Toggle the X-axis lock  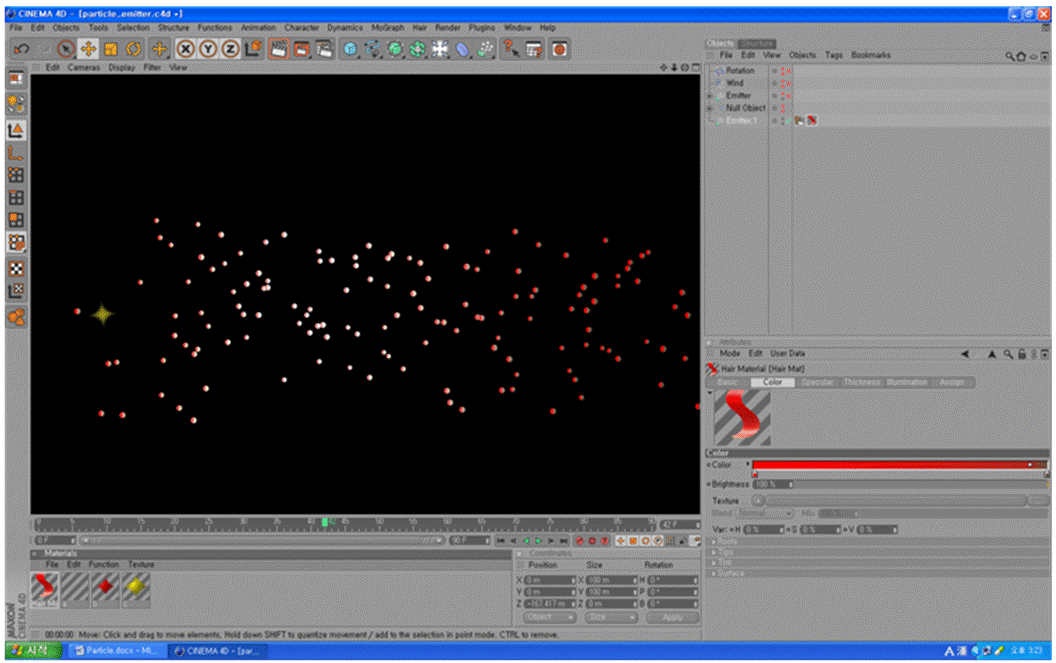coord(185,49)
